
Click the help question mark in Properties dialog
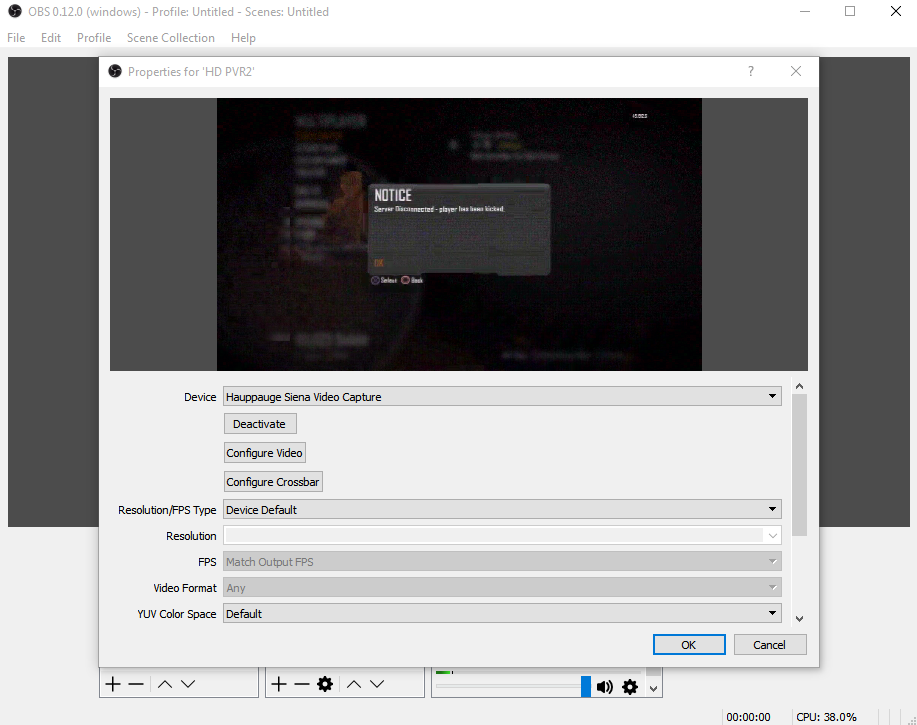[751, 71]
